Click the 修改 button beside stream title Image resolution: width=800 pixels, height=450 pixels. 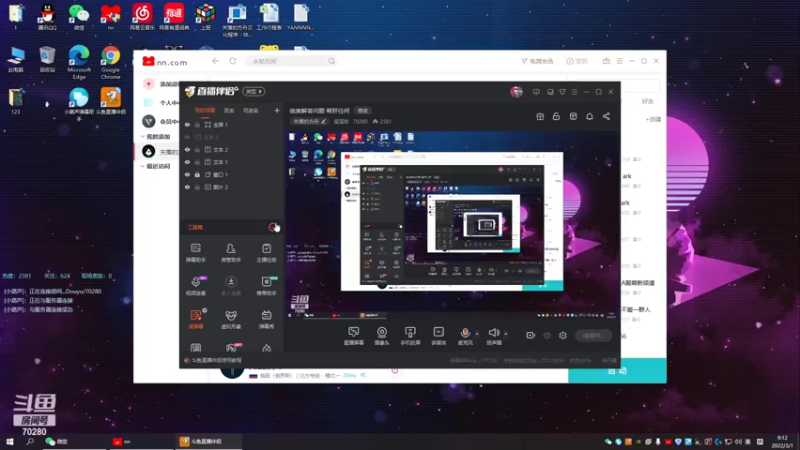click(363, 111)
